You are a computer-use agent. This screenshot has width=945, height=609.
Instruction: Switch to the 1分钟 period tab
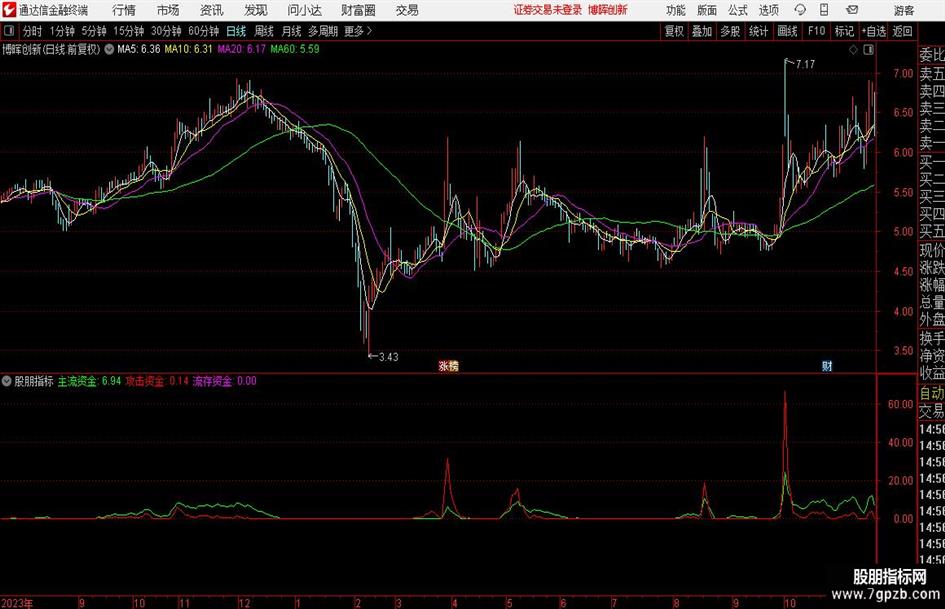[62, 31]
